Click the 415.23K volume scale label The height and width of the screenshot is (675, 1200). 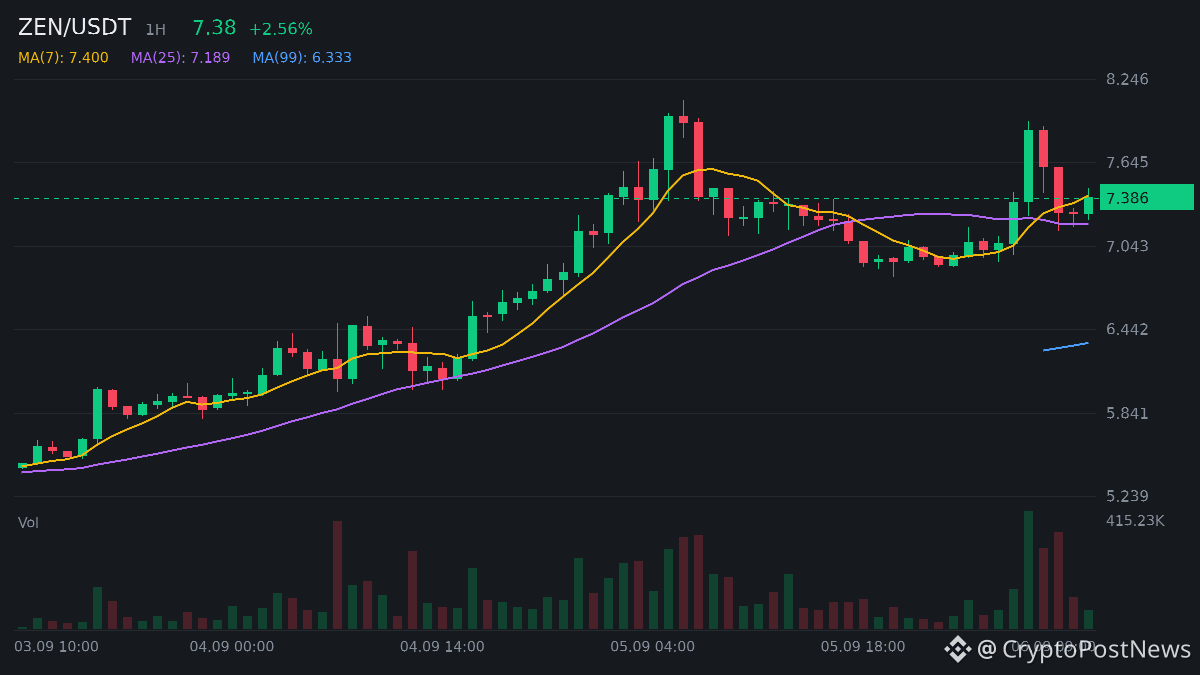(1135, 521)
